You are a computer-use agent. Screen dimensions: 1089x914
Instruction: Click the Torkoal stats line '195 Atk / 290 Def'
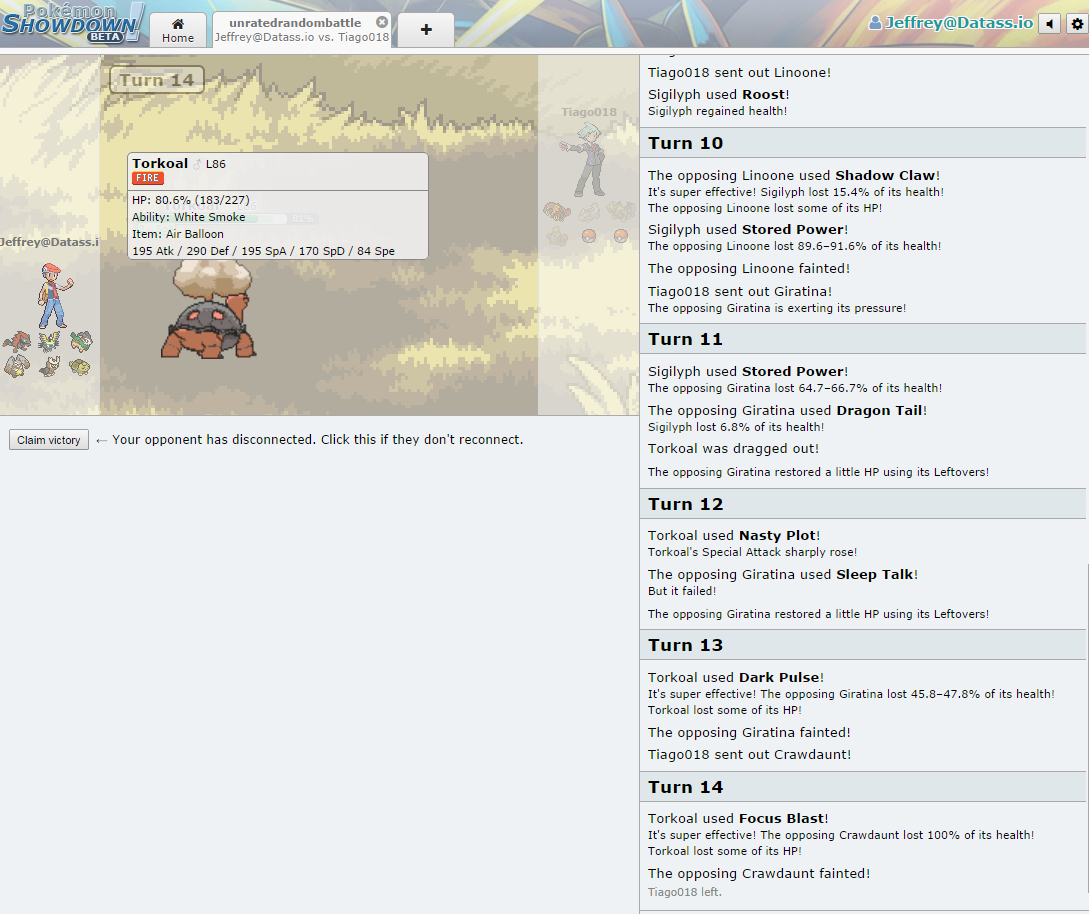click(x=263, y=251)
